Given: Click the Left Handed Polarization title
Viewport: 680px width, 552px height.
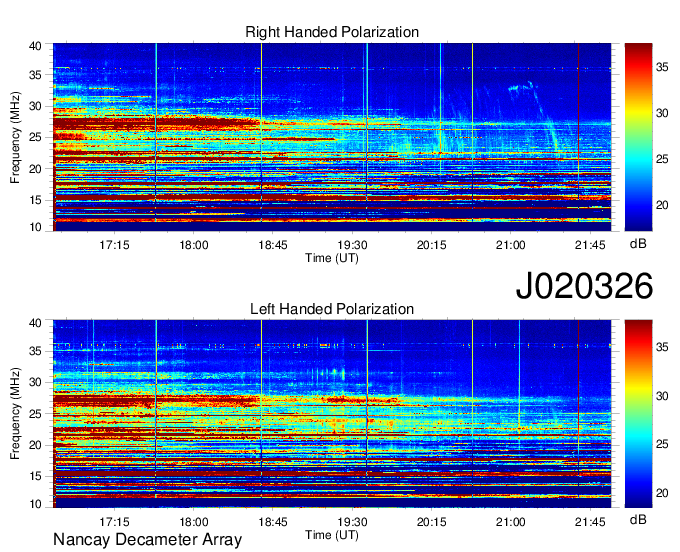Looking at the screenshot, I should pyautogui.click(x=332, y=309).
